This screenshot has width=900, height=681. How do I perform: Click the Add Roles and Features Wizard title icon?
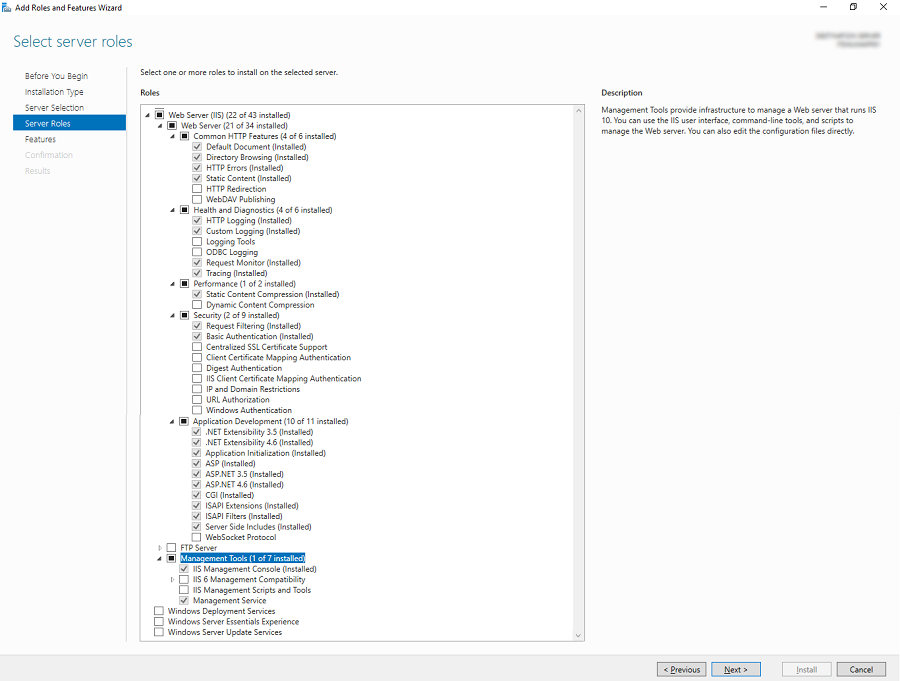pos(6,7)
